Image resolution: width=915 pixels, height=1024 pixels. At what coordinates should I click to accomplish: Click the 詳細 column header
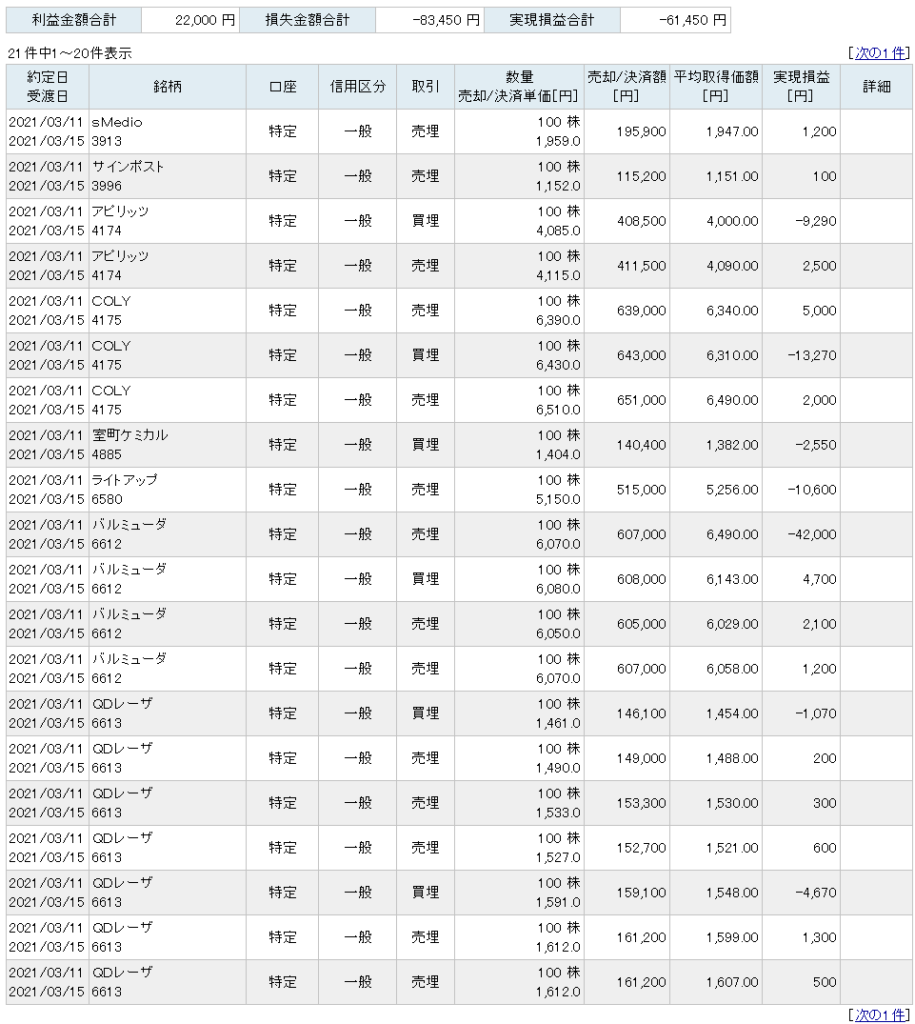(876, 87)
